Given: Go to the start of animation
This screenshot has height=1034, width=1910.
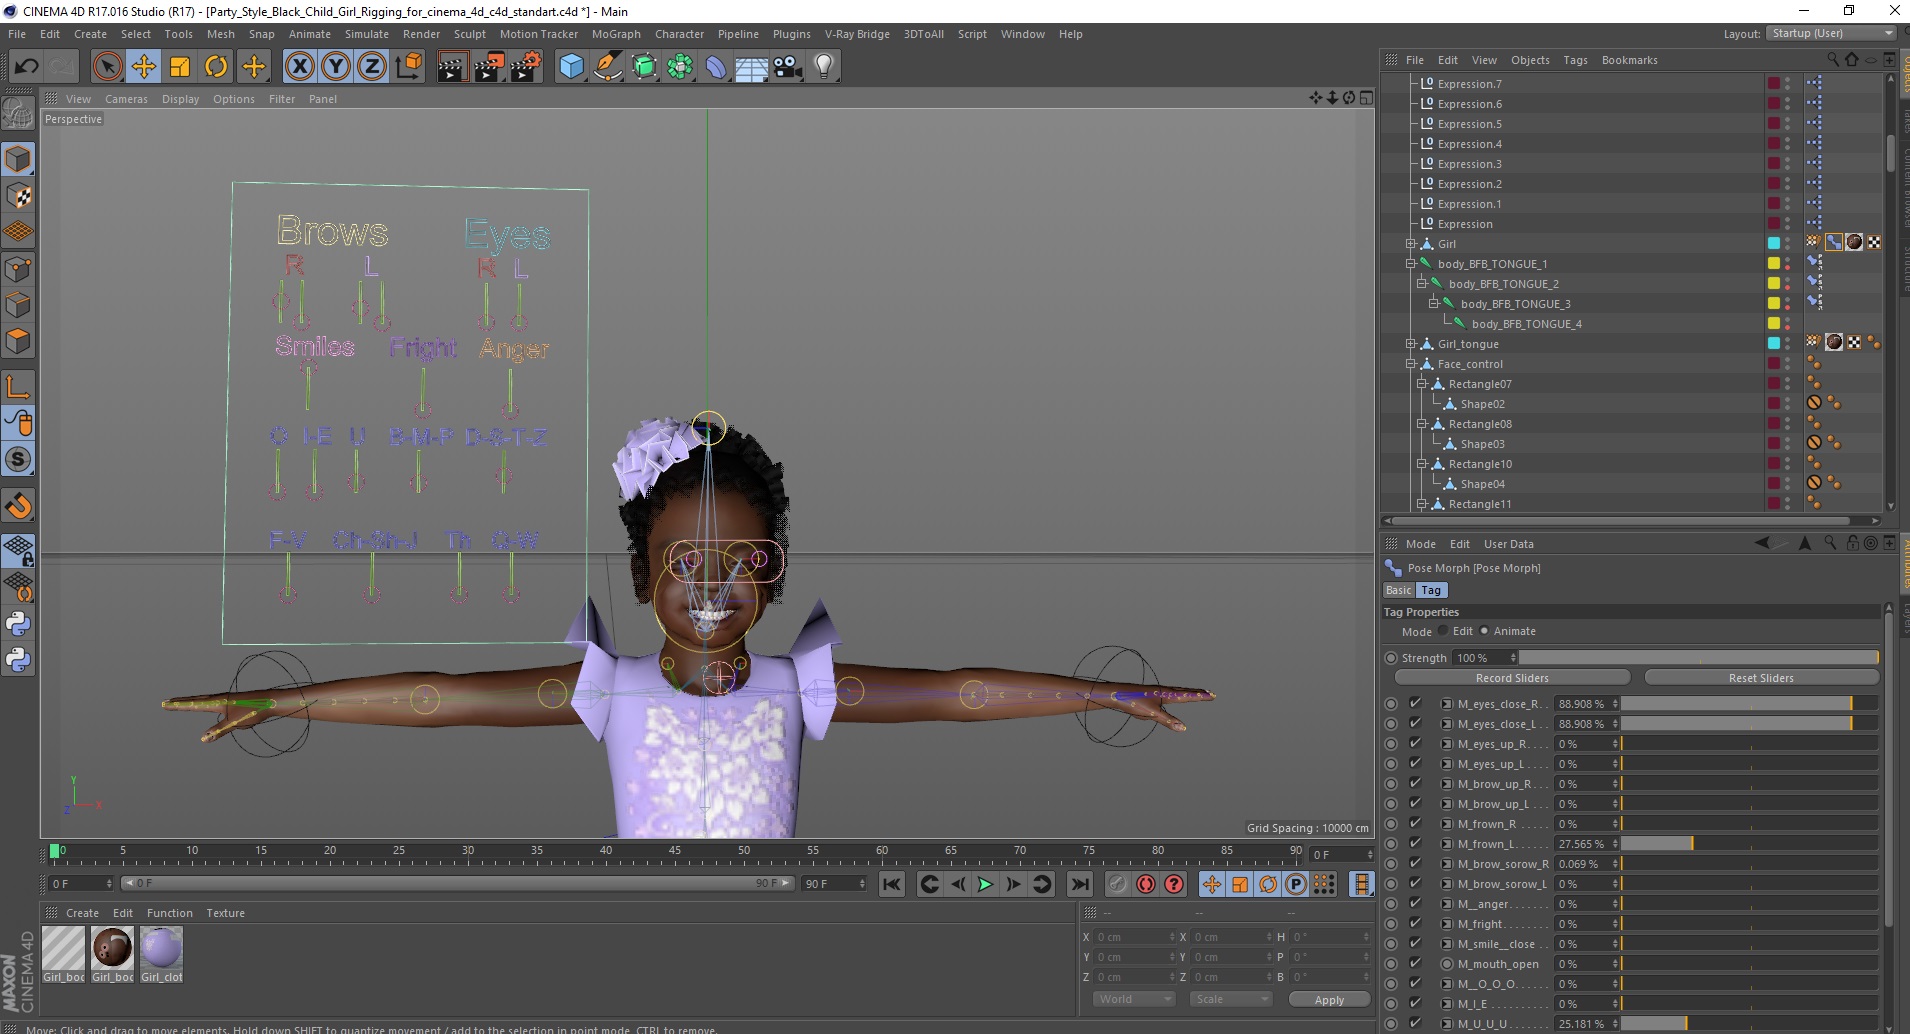Looking at the screenshot, I should (892, 884).
